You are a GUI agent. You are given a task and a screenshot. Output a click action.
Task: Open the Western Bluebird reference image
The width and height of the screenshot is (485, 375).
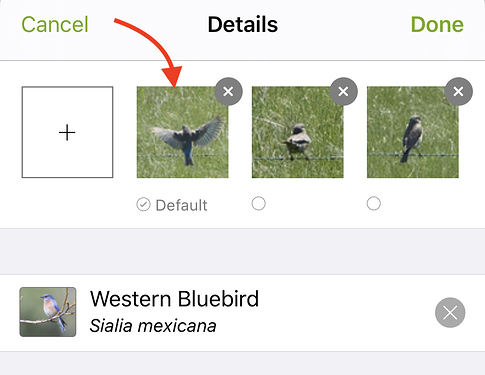tap(48, 312)
